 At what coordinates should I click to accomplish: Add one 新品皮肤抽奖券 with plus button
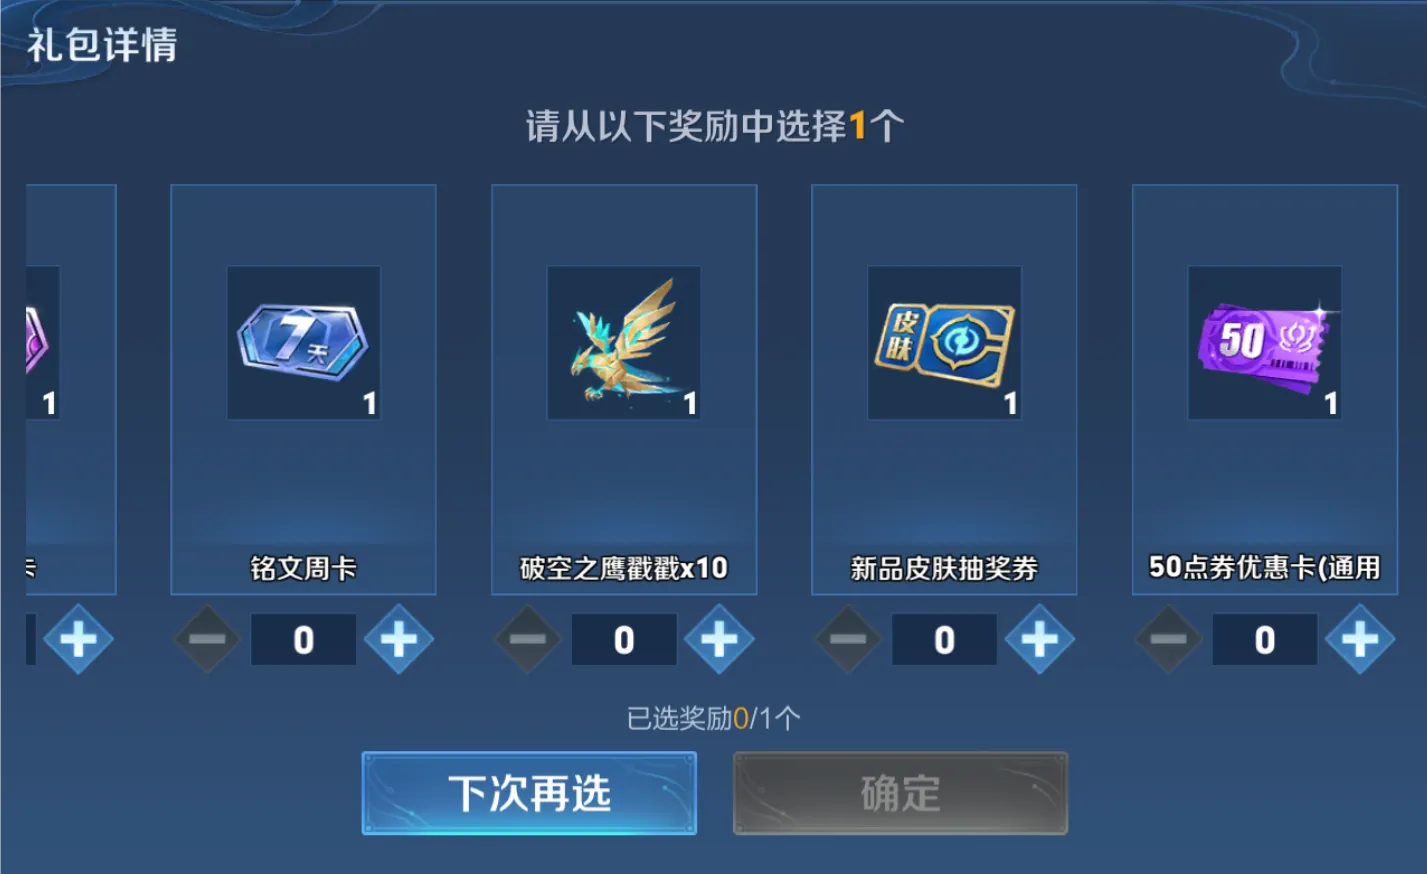pyautogui.click(x=1040, y=639)
